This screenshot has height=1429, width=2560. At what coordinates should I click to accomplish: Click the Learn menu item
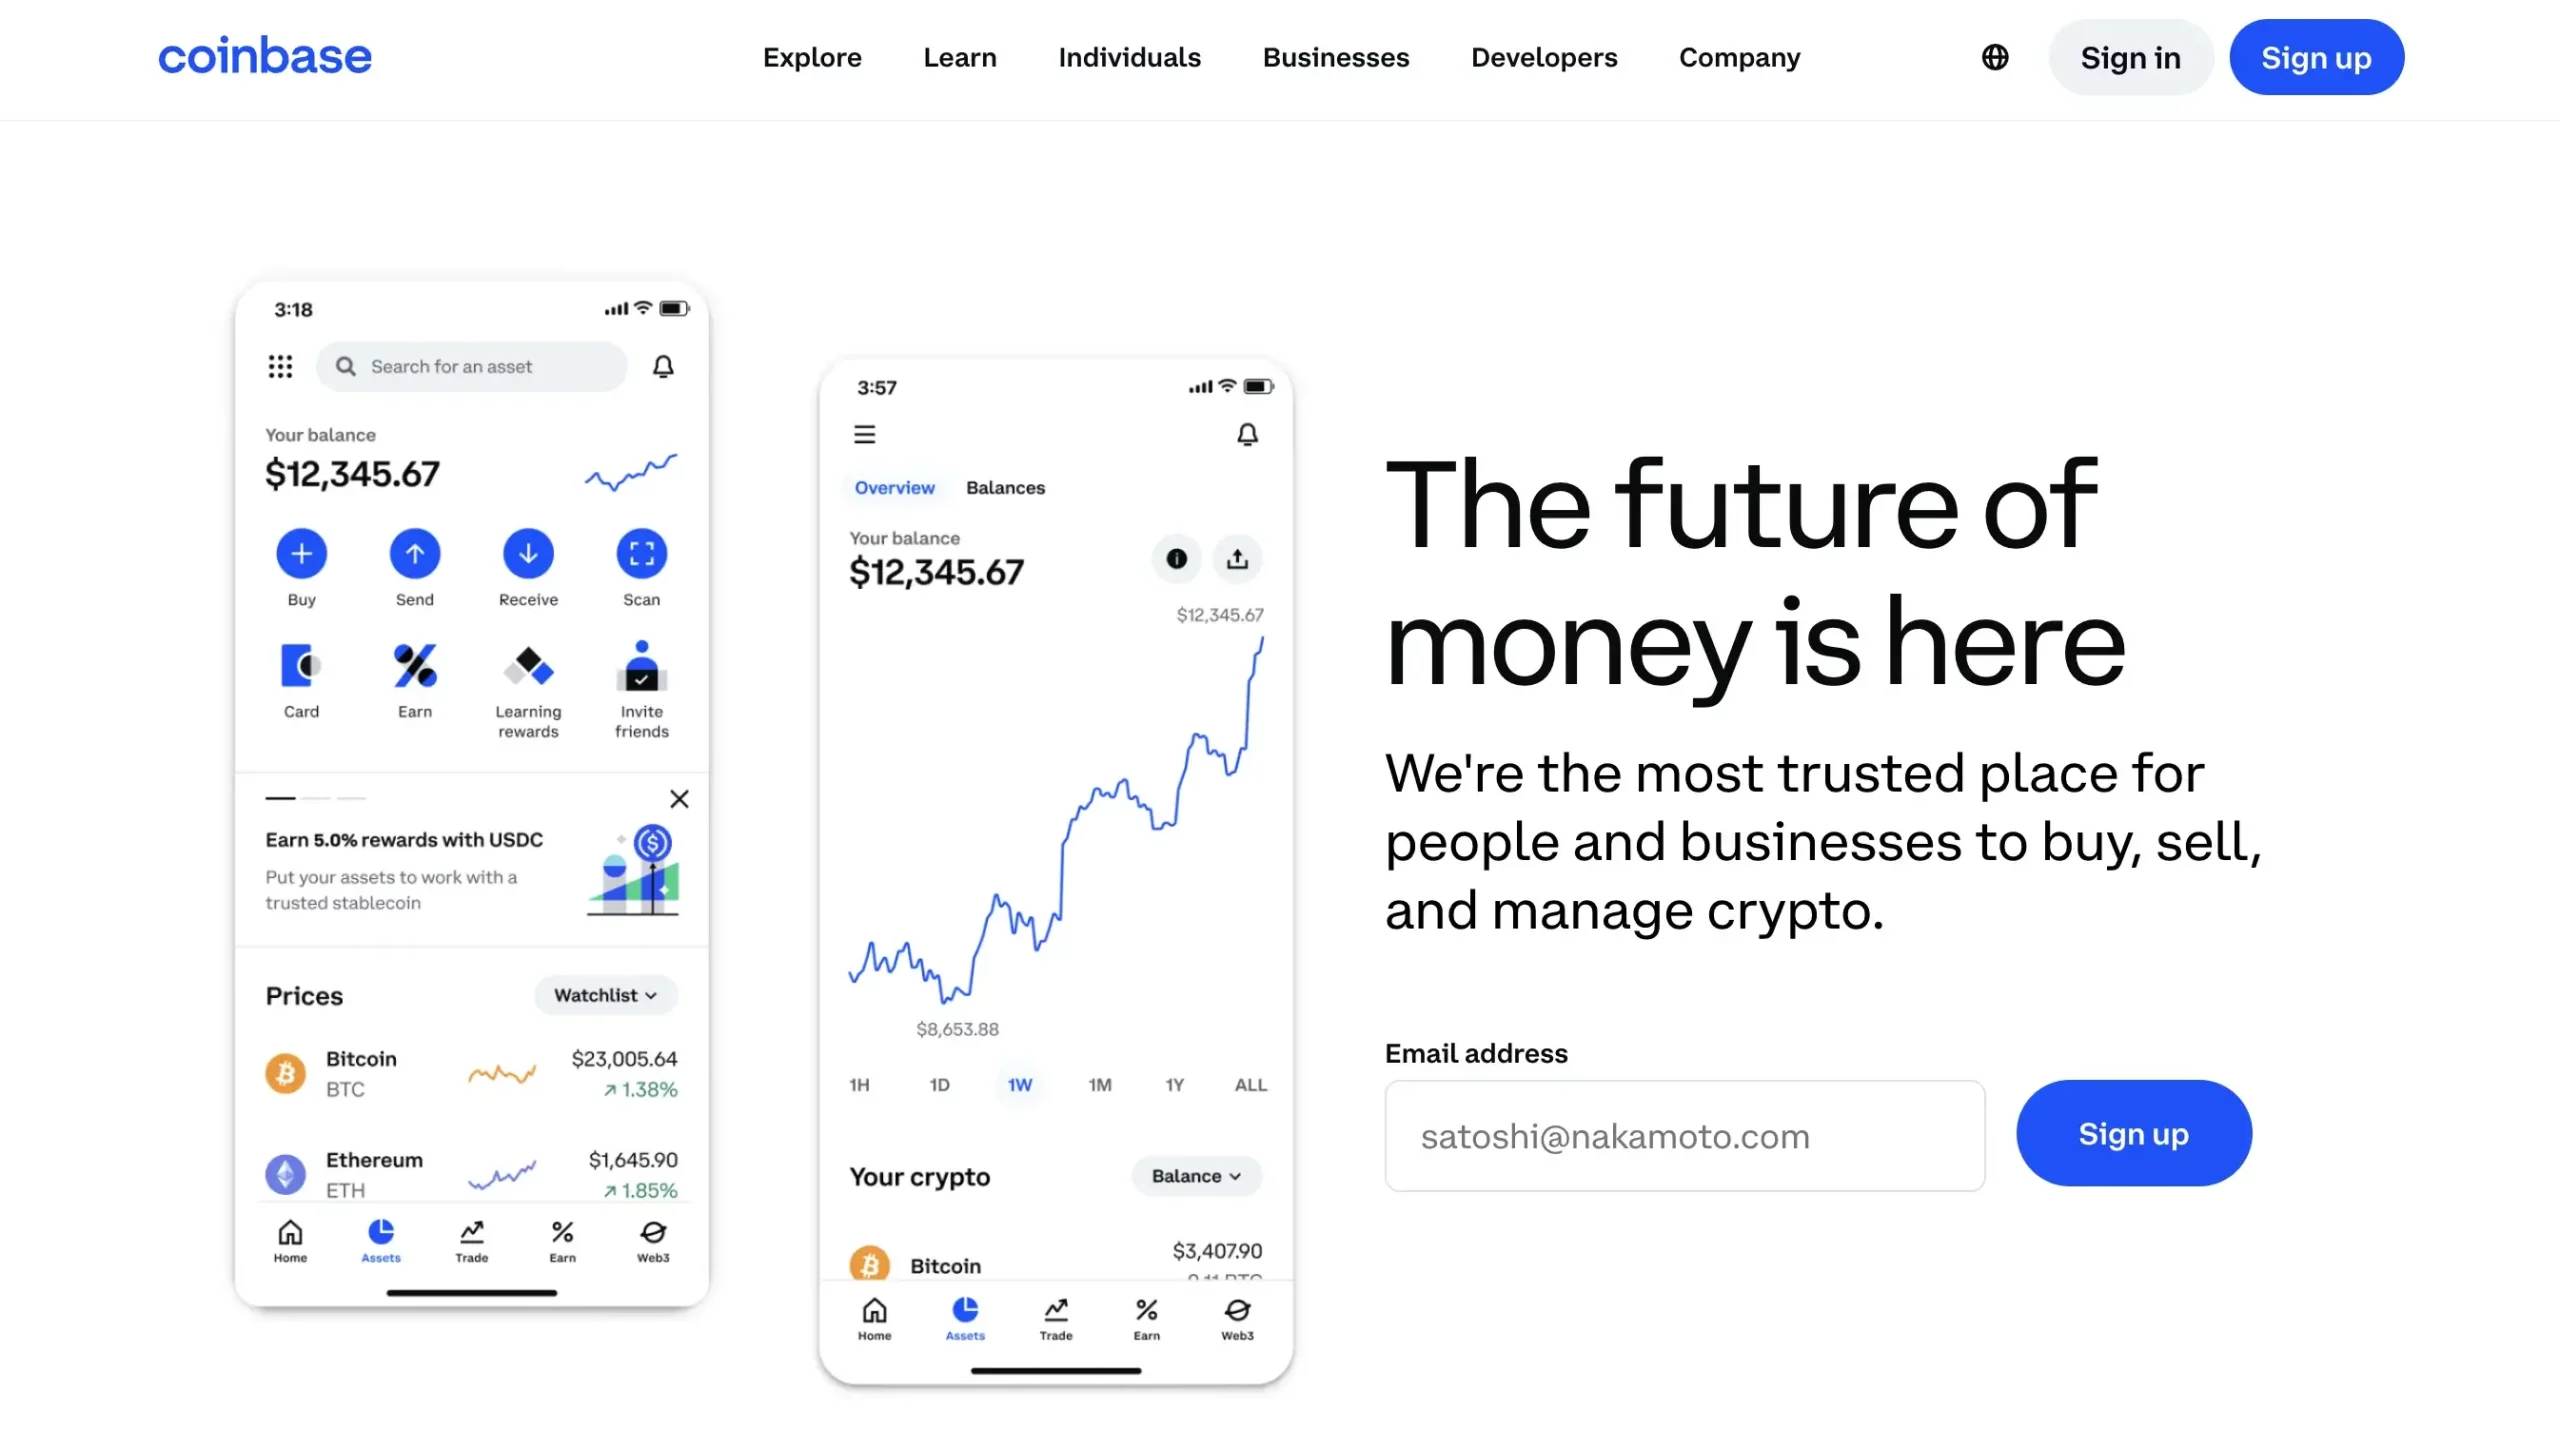(960, 58)
